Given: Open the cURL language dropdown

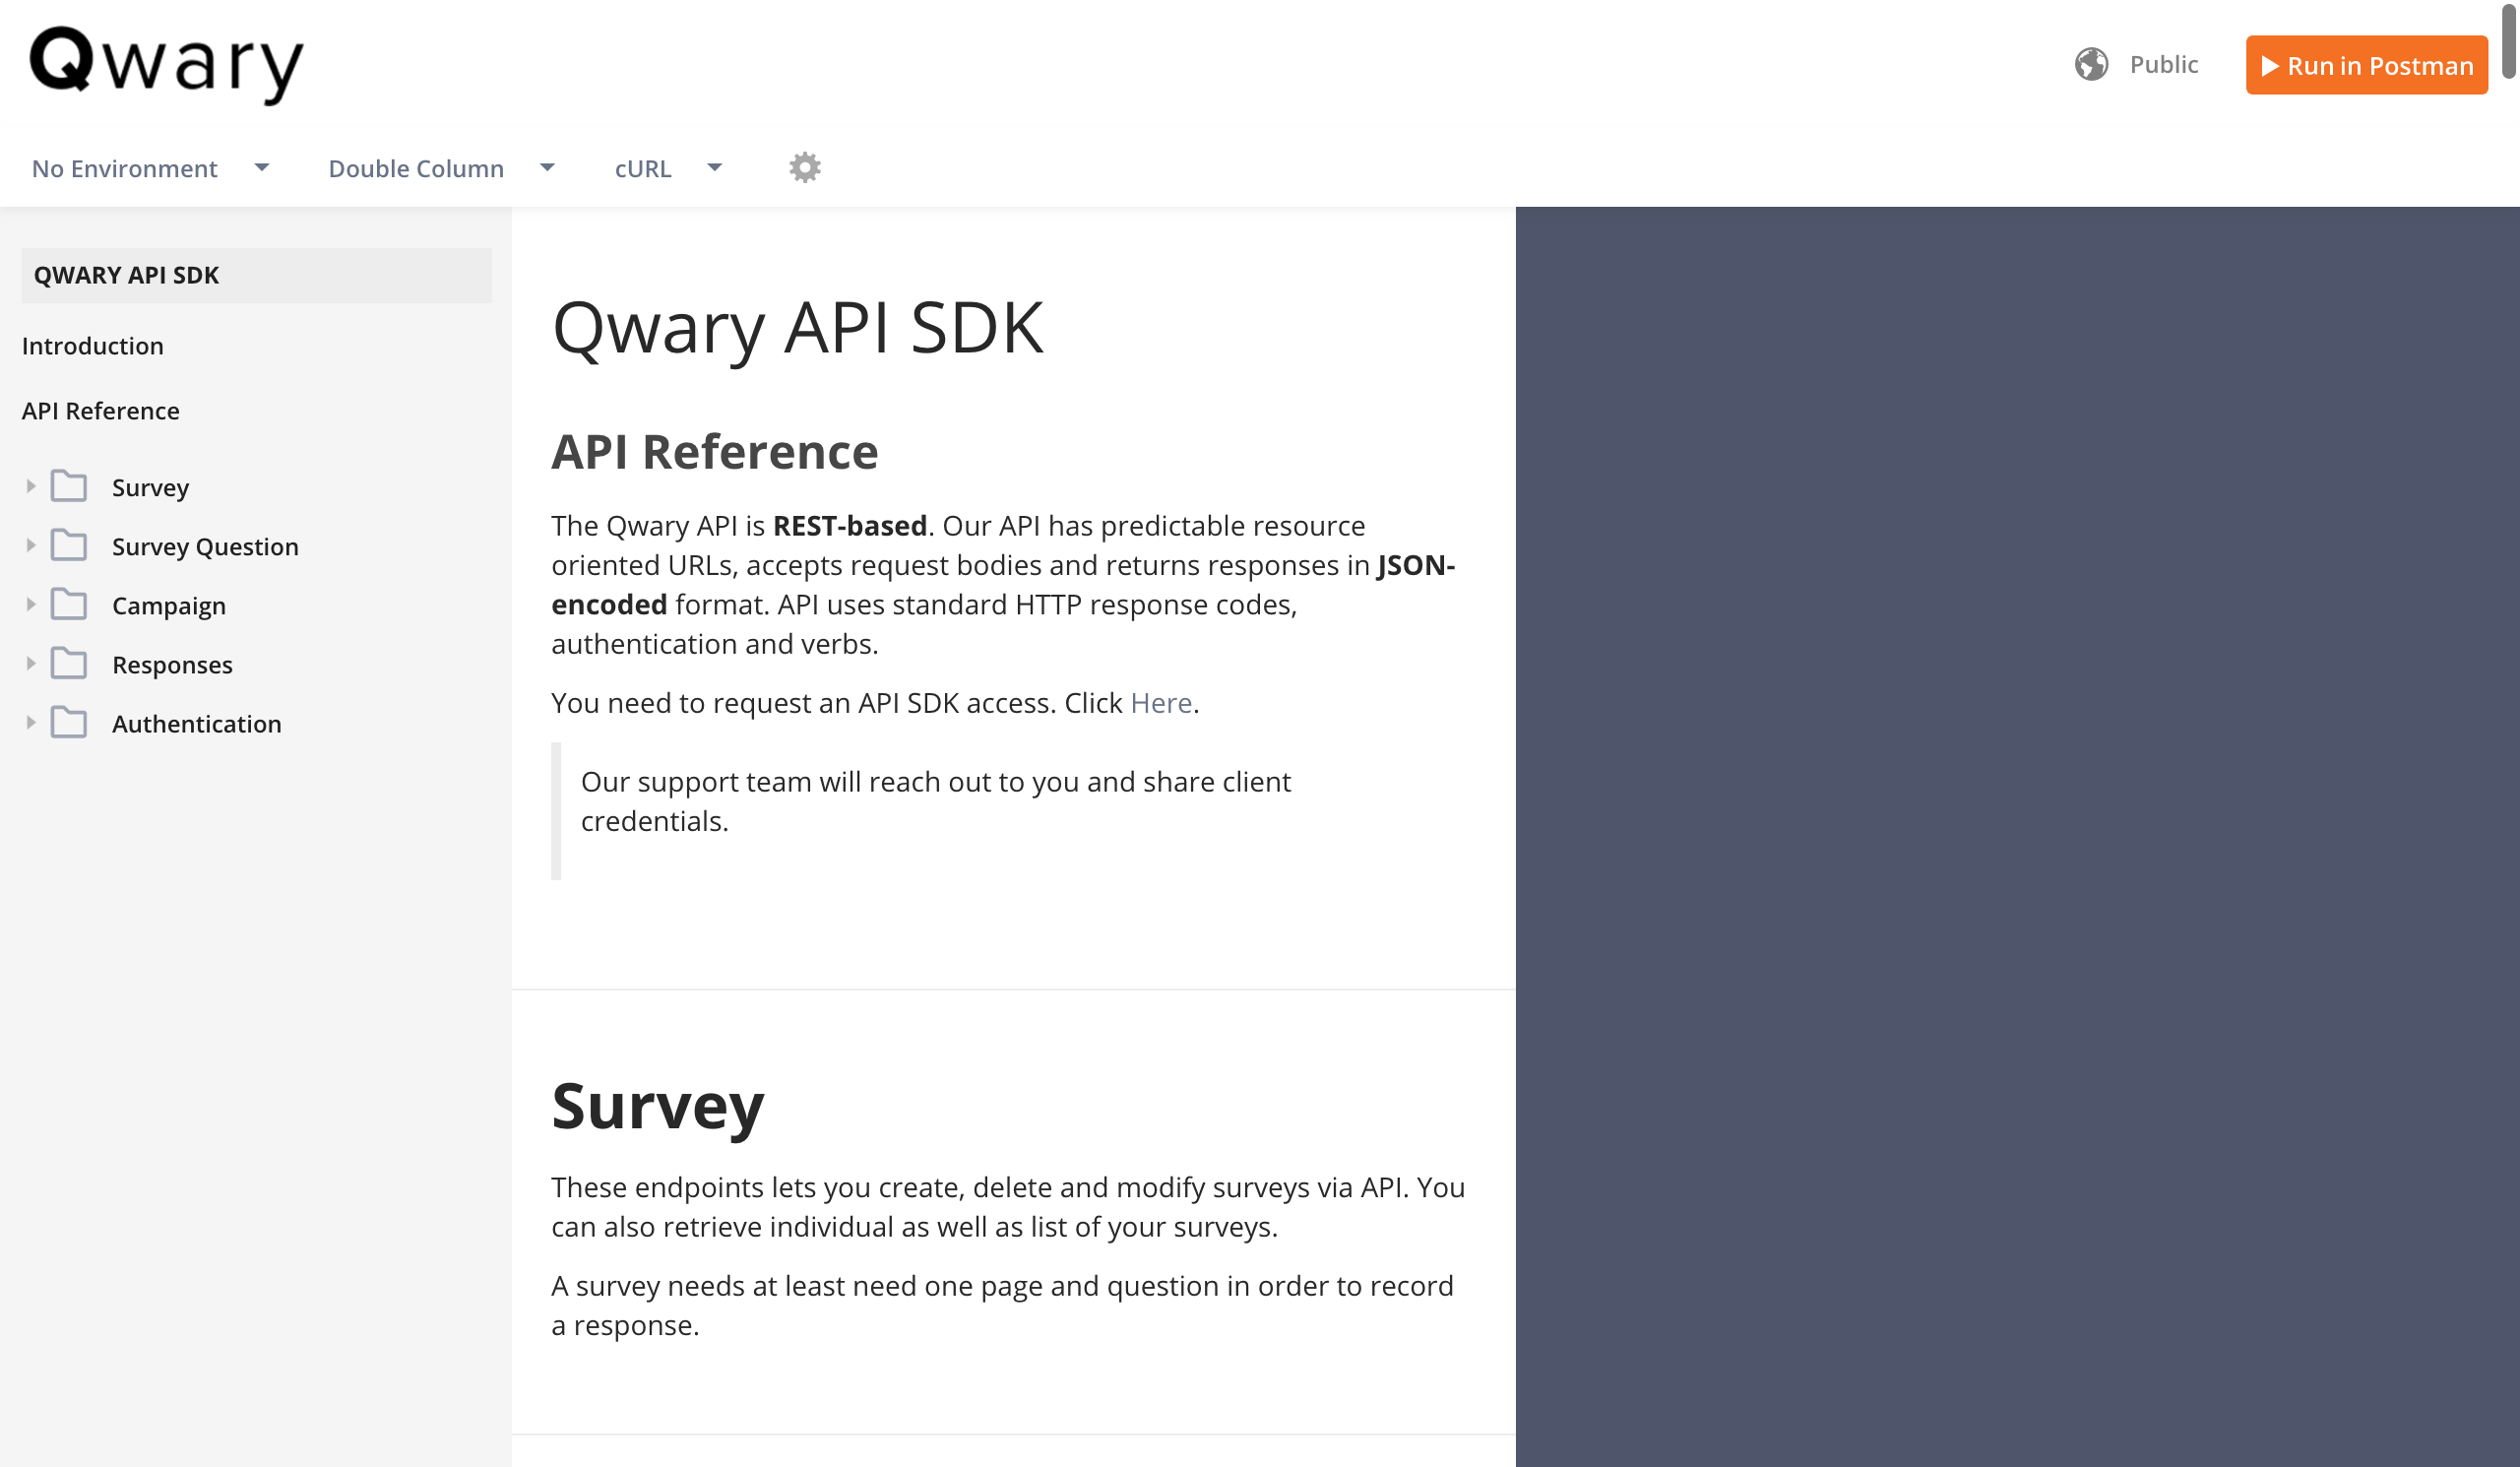Looking at the screenshot, I should click(x=668, y=168).
